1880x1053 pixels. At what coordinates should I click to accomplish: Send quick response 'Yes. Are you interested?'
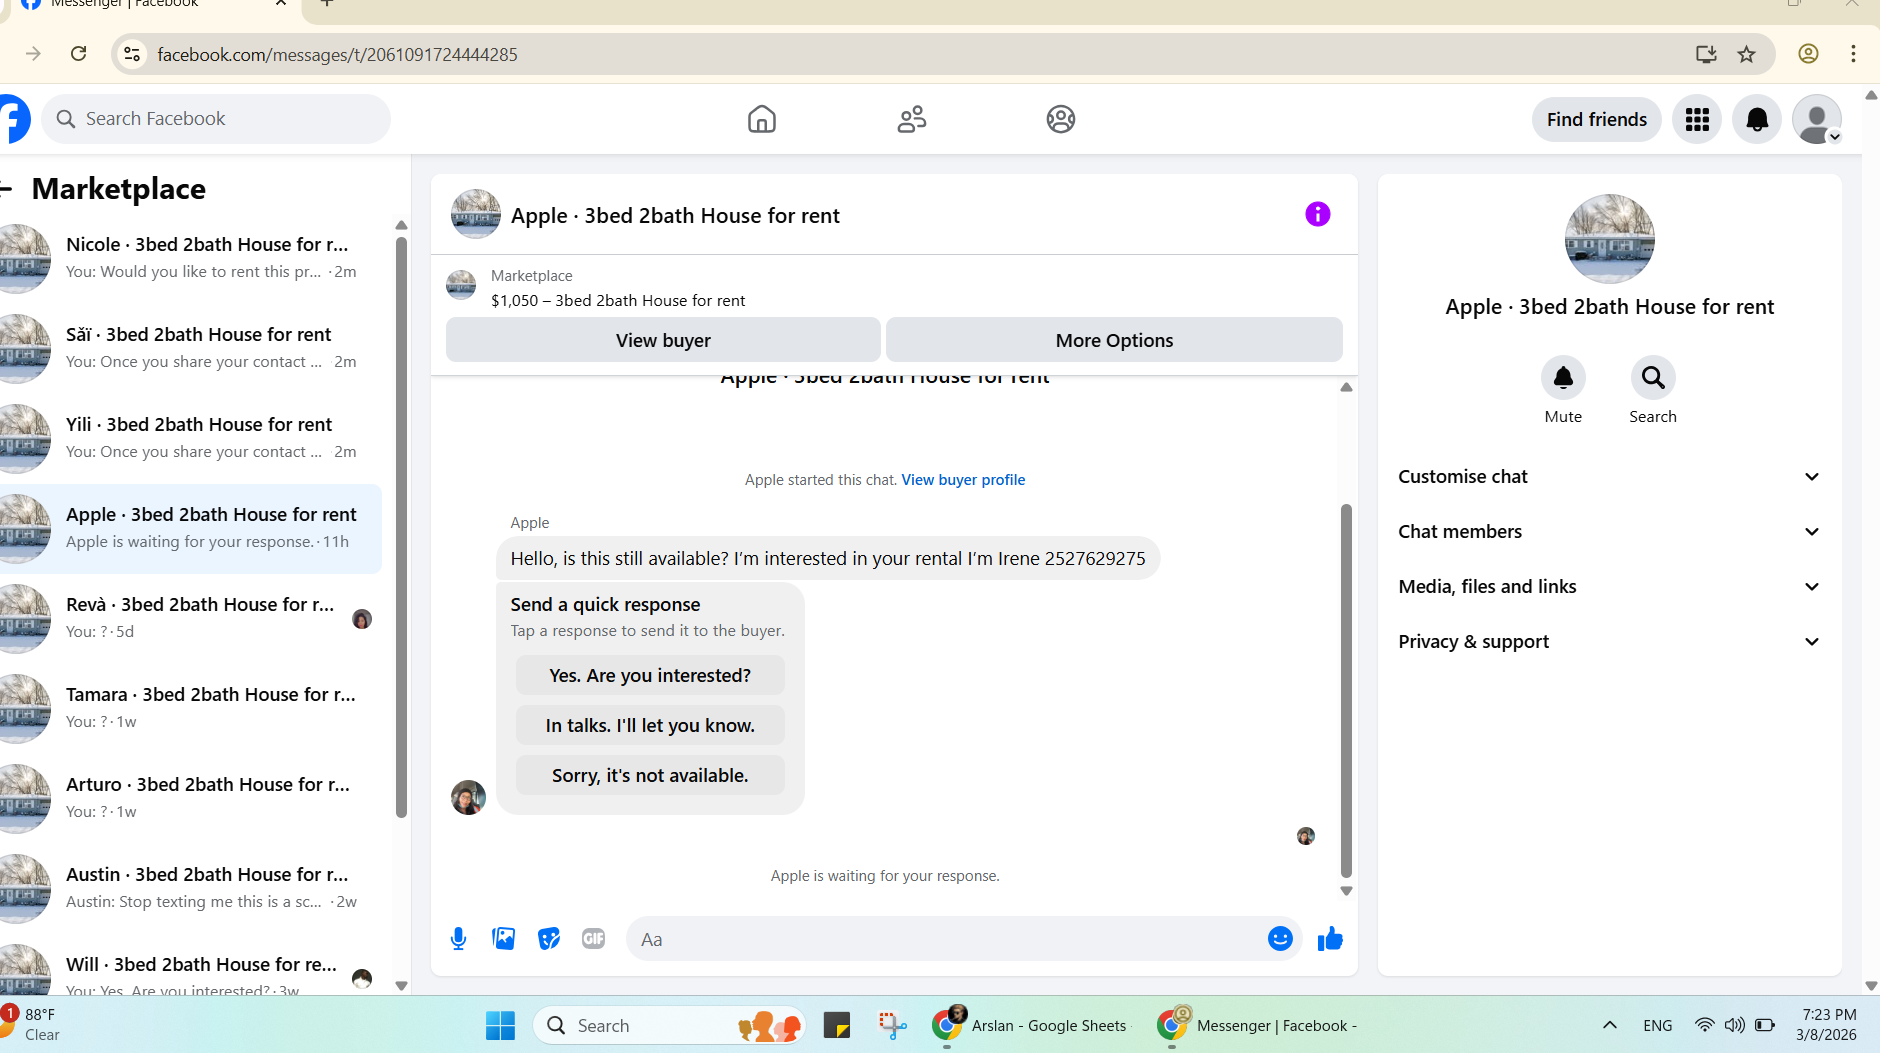click(x=650, y=675)
